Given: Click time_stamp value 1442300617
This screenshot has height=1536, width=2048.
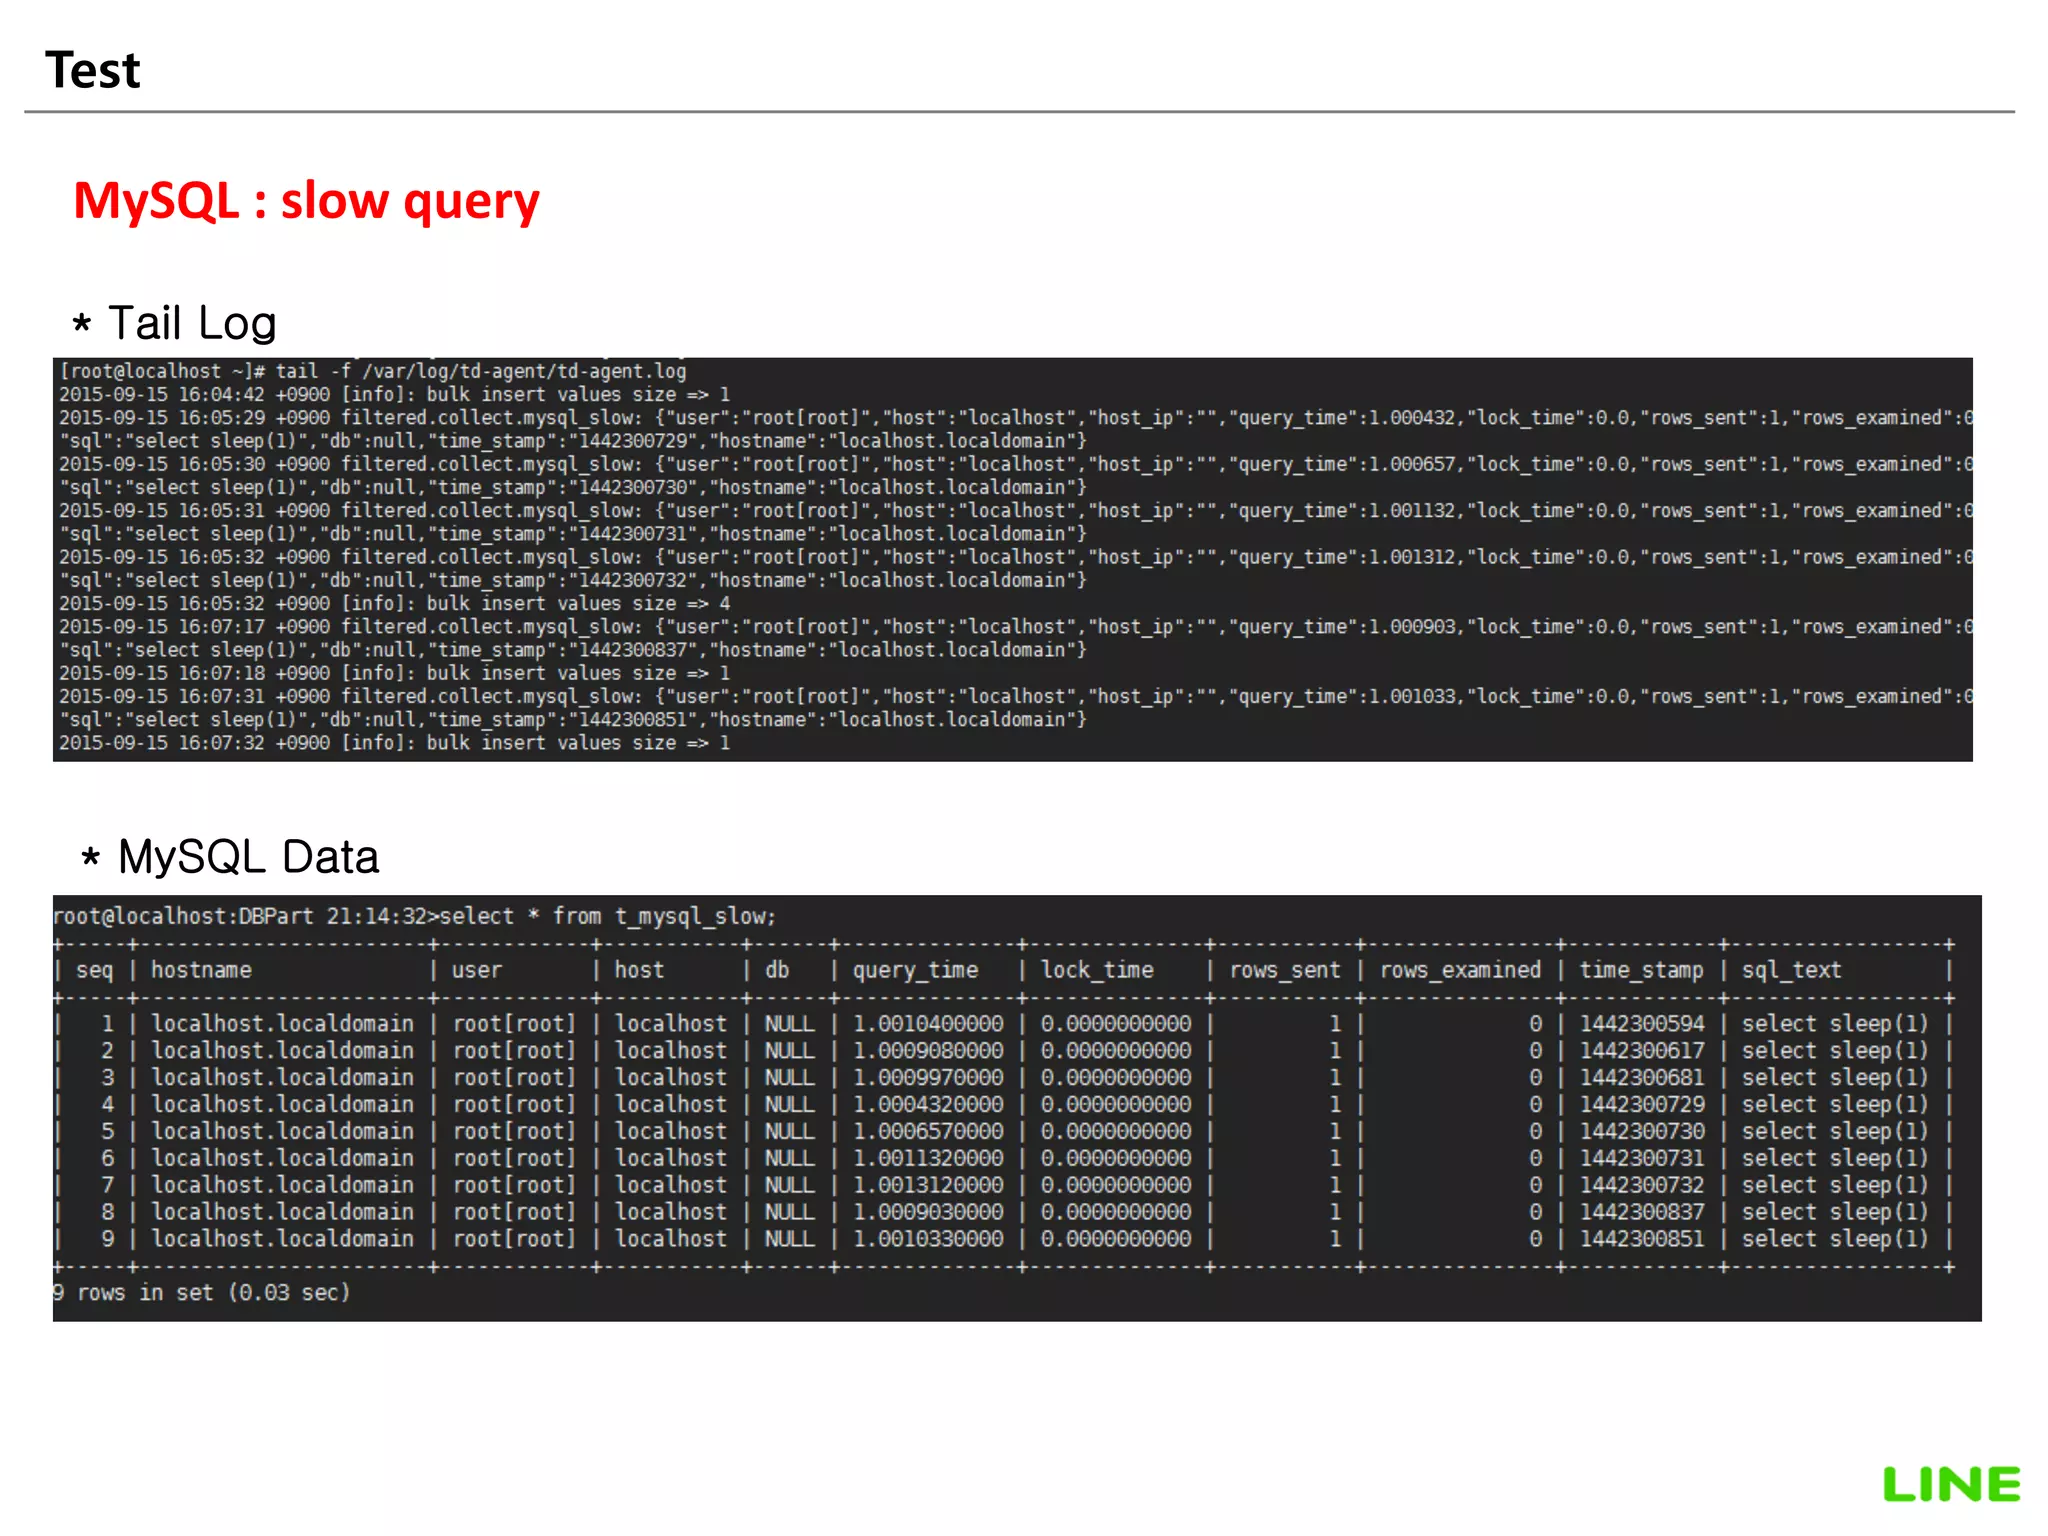Looking at the screenshot, I should click(x=1642, y=1051).
